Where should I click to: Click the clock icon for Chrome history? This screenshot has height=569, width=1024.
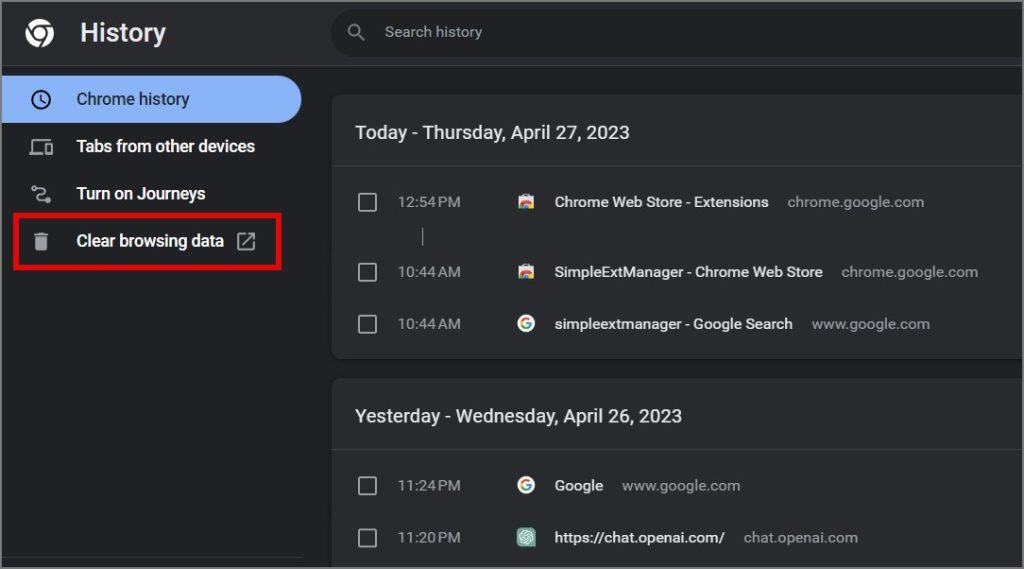(x=41, y=99)
